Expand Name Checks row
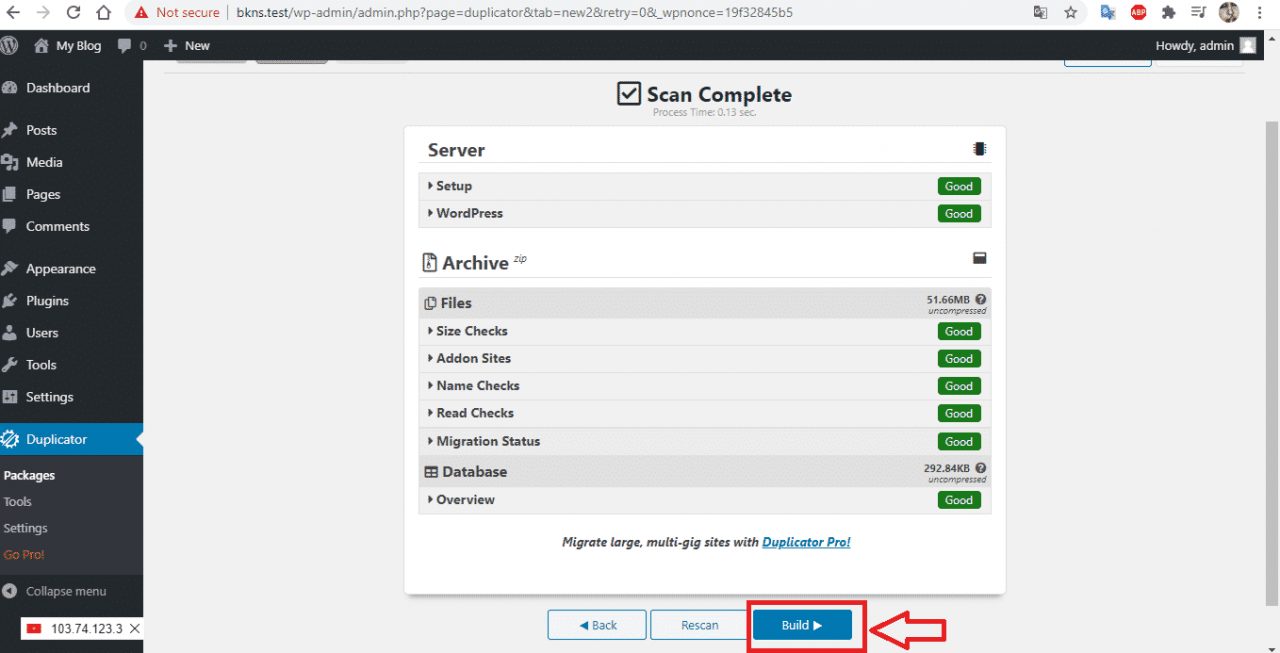Viewport: 1280px width, 653px height. point(704,386)
